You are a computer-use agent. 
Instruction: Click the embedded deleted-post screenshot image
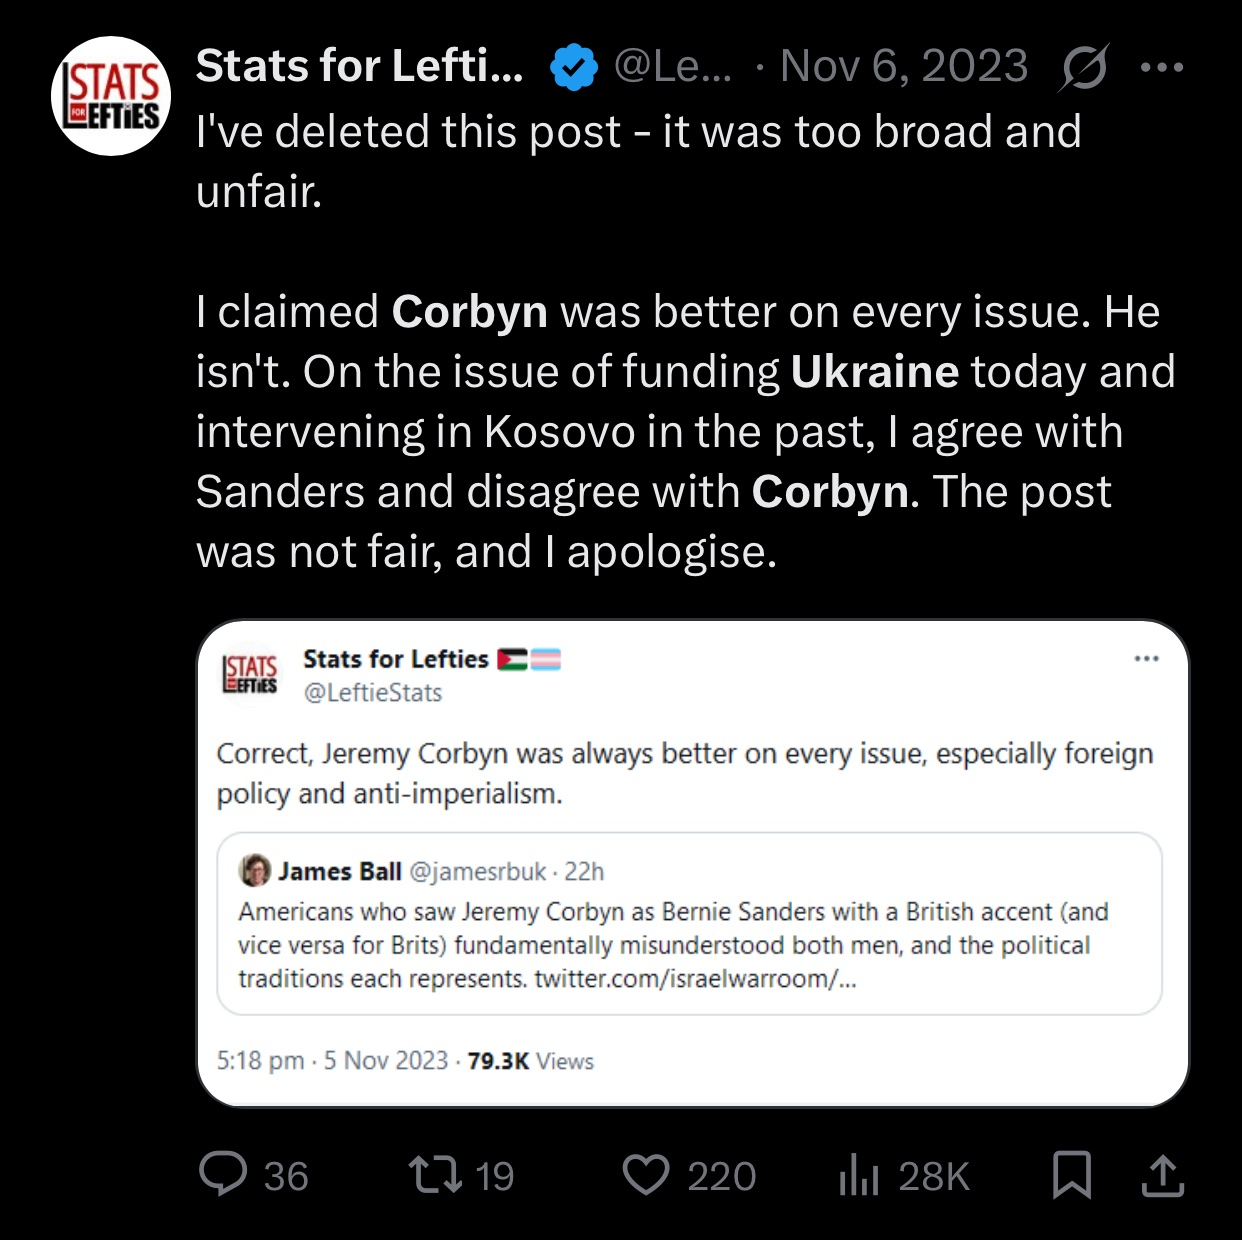click(x=692, y=863)
